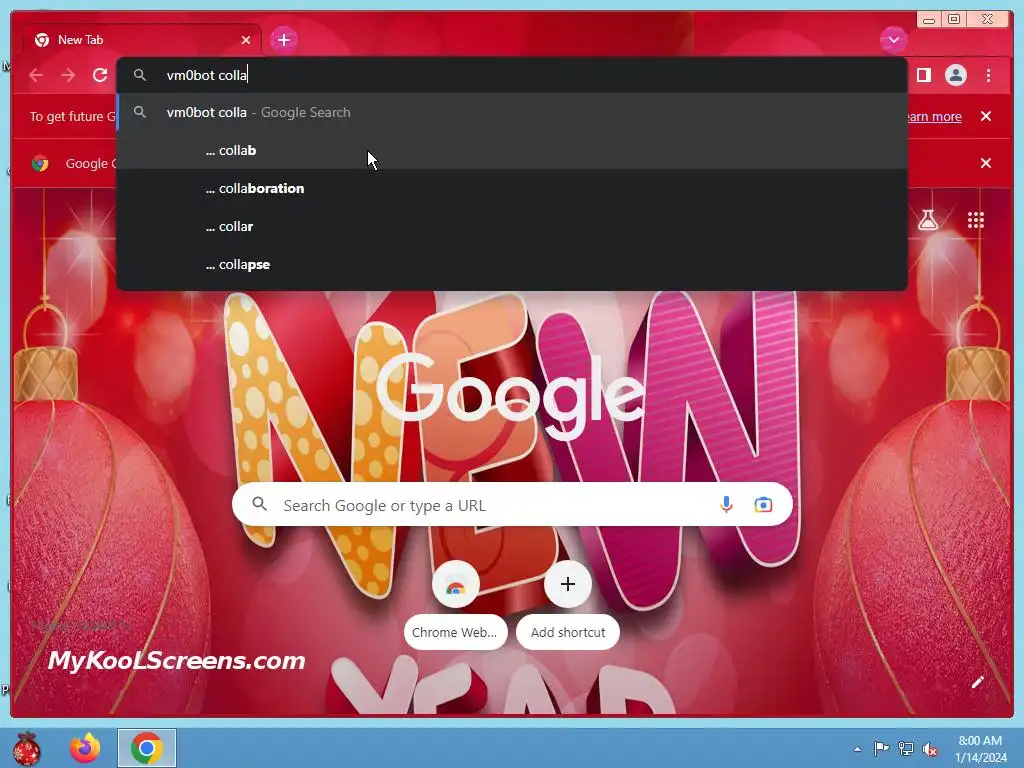Open the Chrome Web Store shortcut
The image size is (1024, 768).
(455, 584)
